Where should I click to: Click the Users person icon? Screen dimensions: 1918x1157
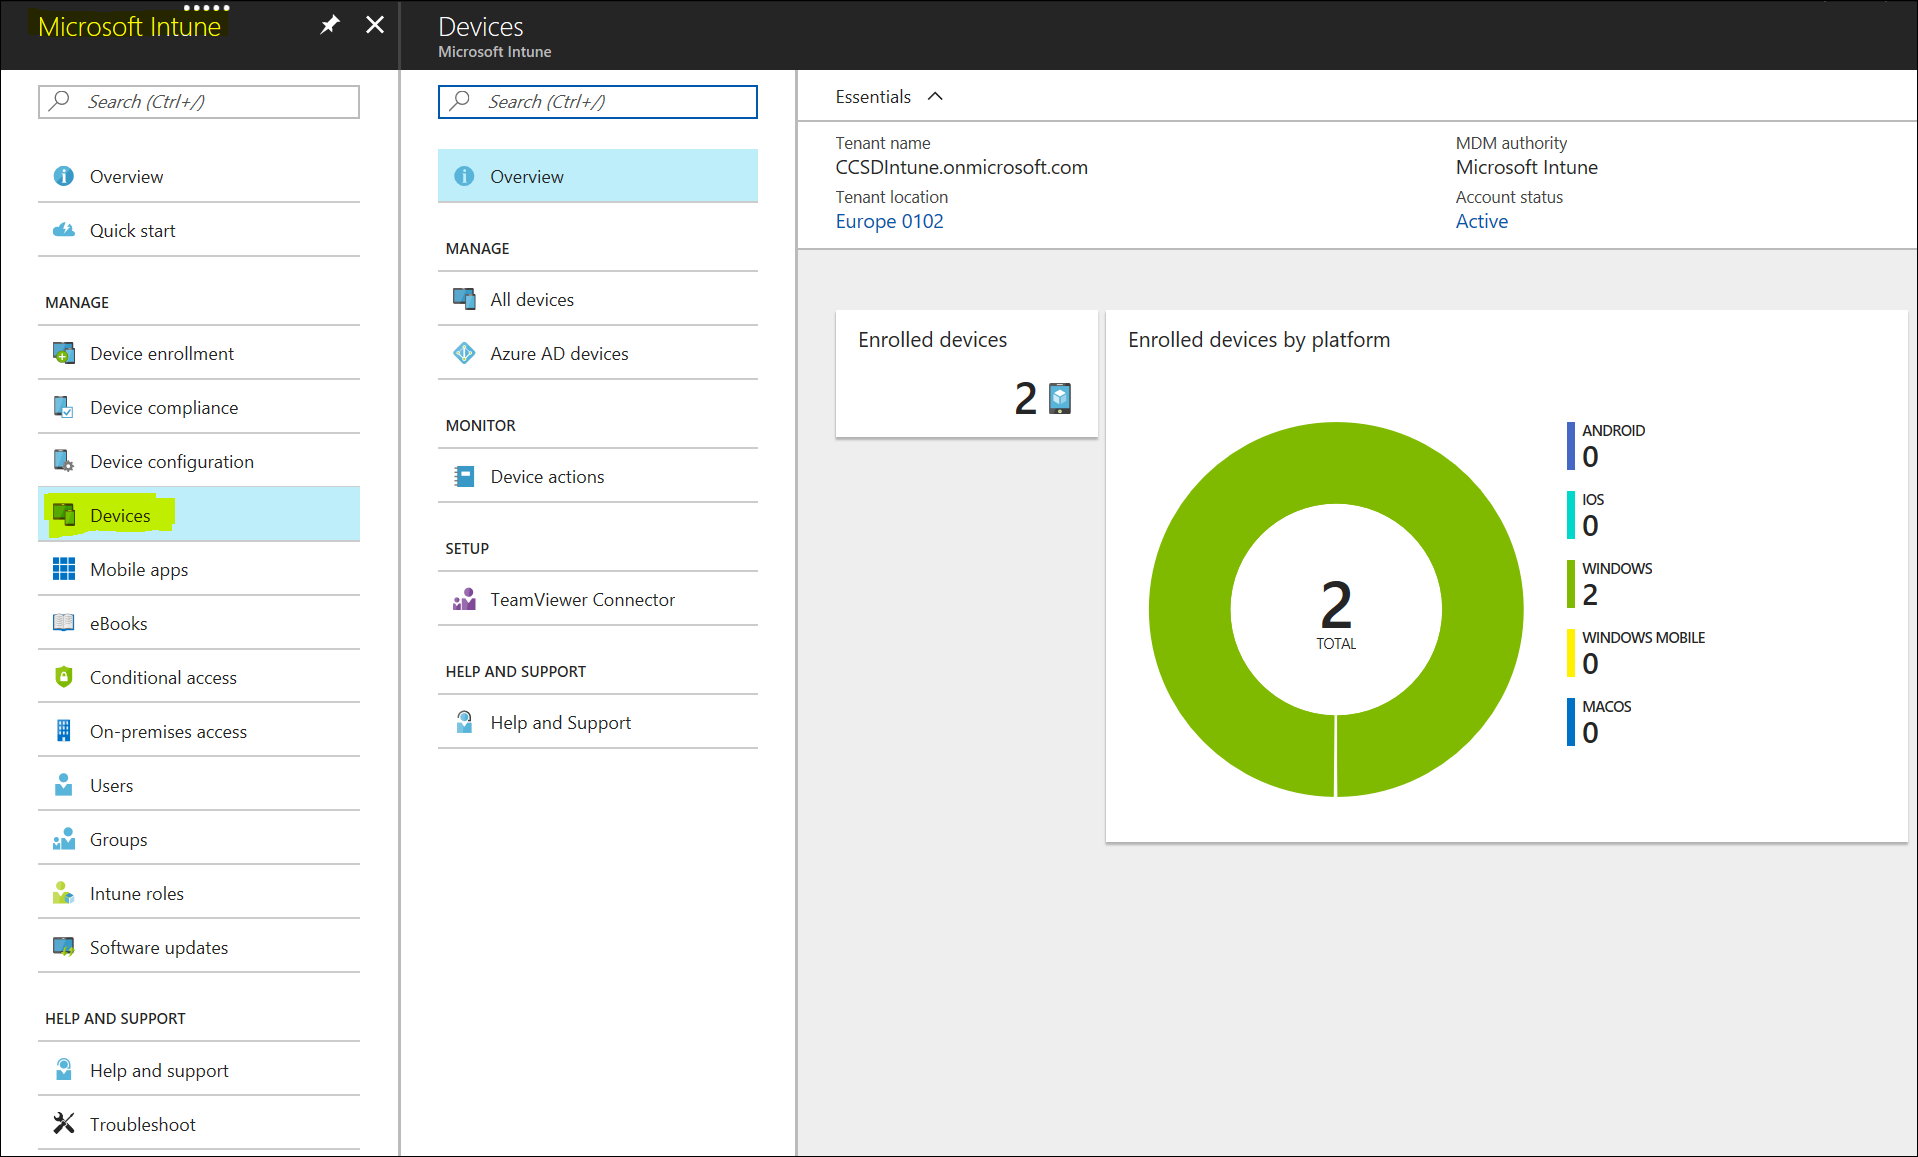pos(64,785)
